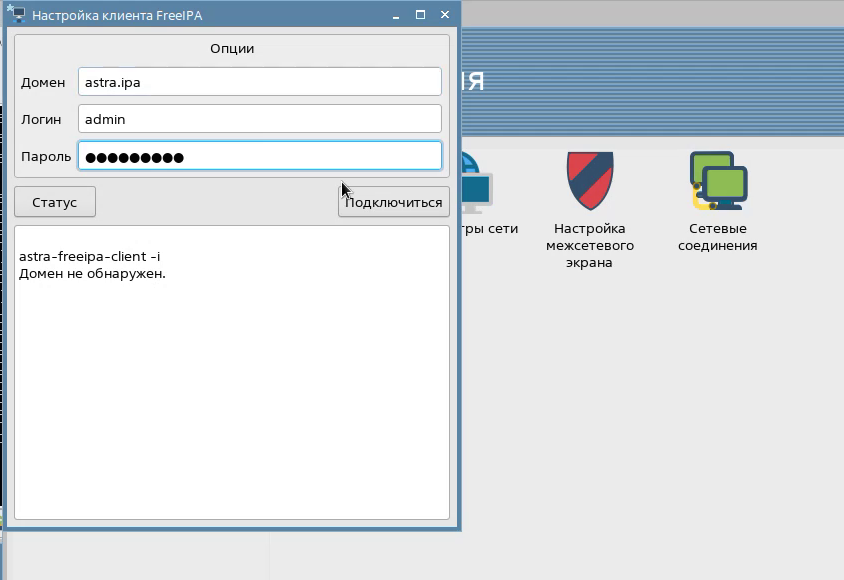Viewport: 844px width, 580px height.
Task: Click FreeIPA window title bar icon
Action: [16, 14]
